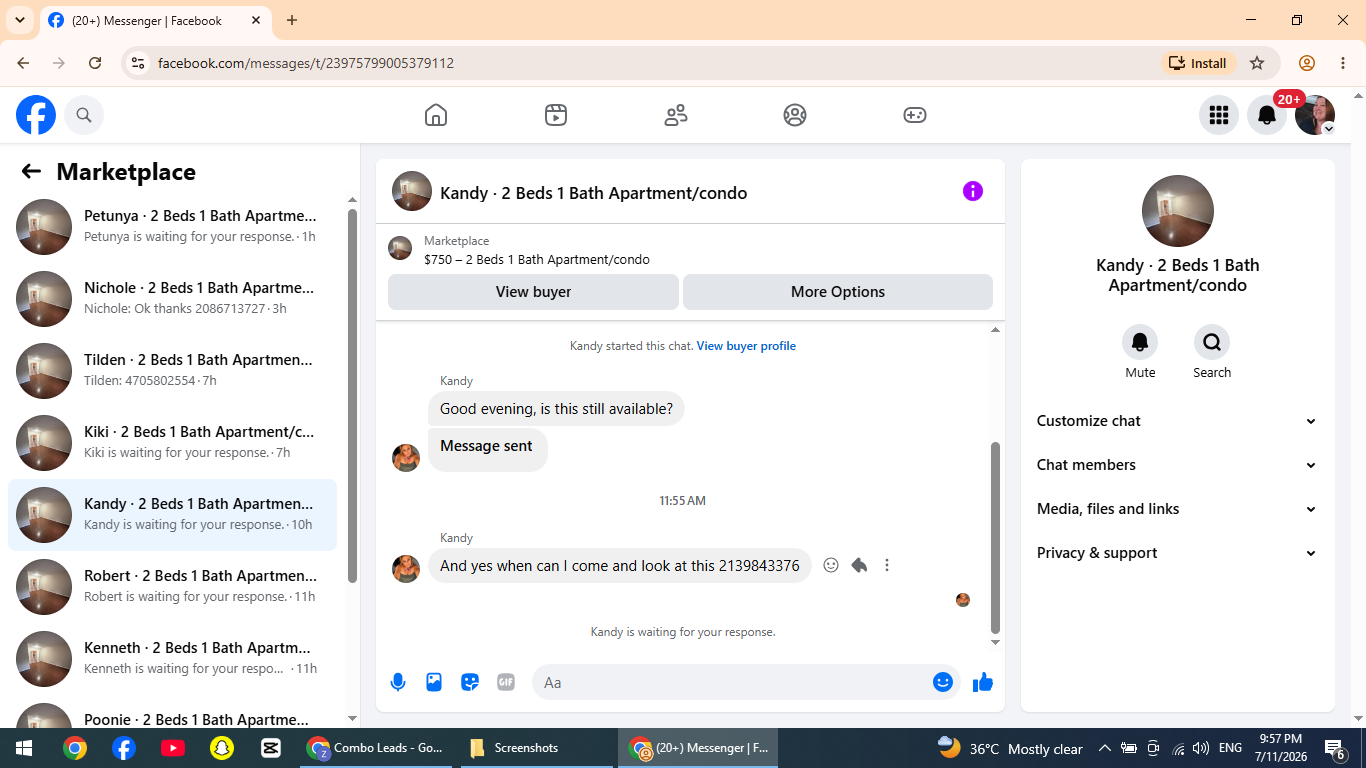Open conversation information purple icon
This screenshot has width=1366, height=768.
coord(973,191)
